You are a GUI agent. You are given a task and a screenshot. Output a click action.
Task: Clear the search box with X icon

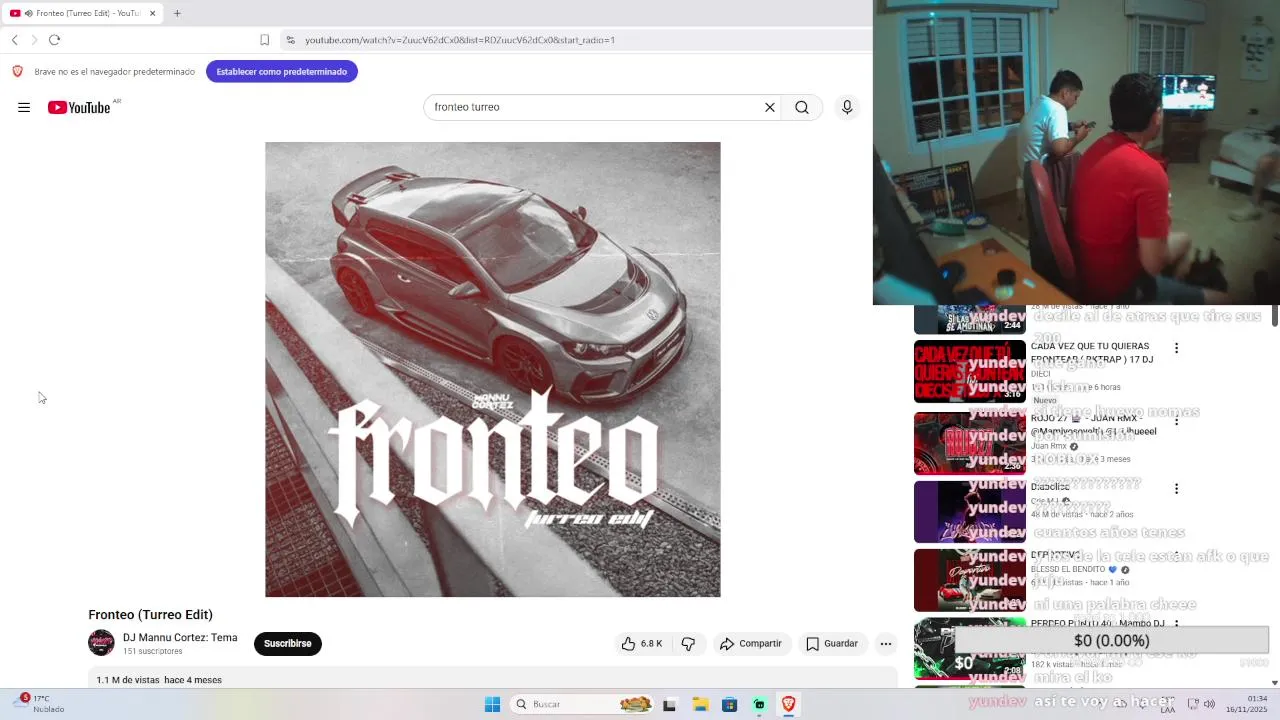pos(770,107)
